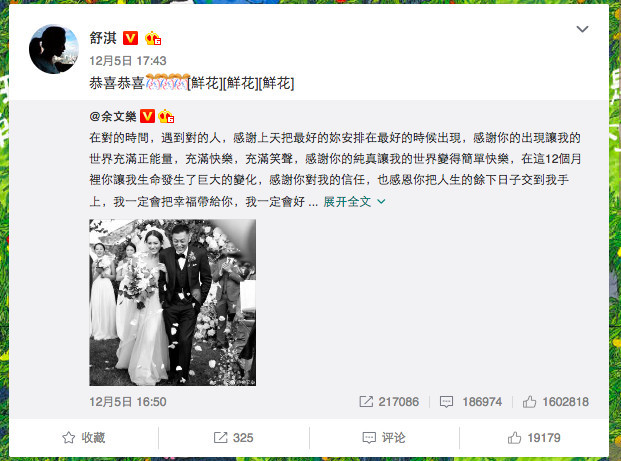
Task: Open the post options chevron at top right
Action: click(x=582, y=29)
